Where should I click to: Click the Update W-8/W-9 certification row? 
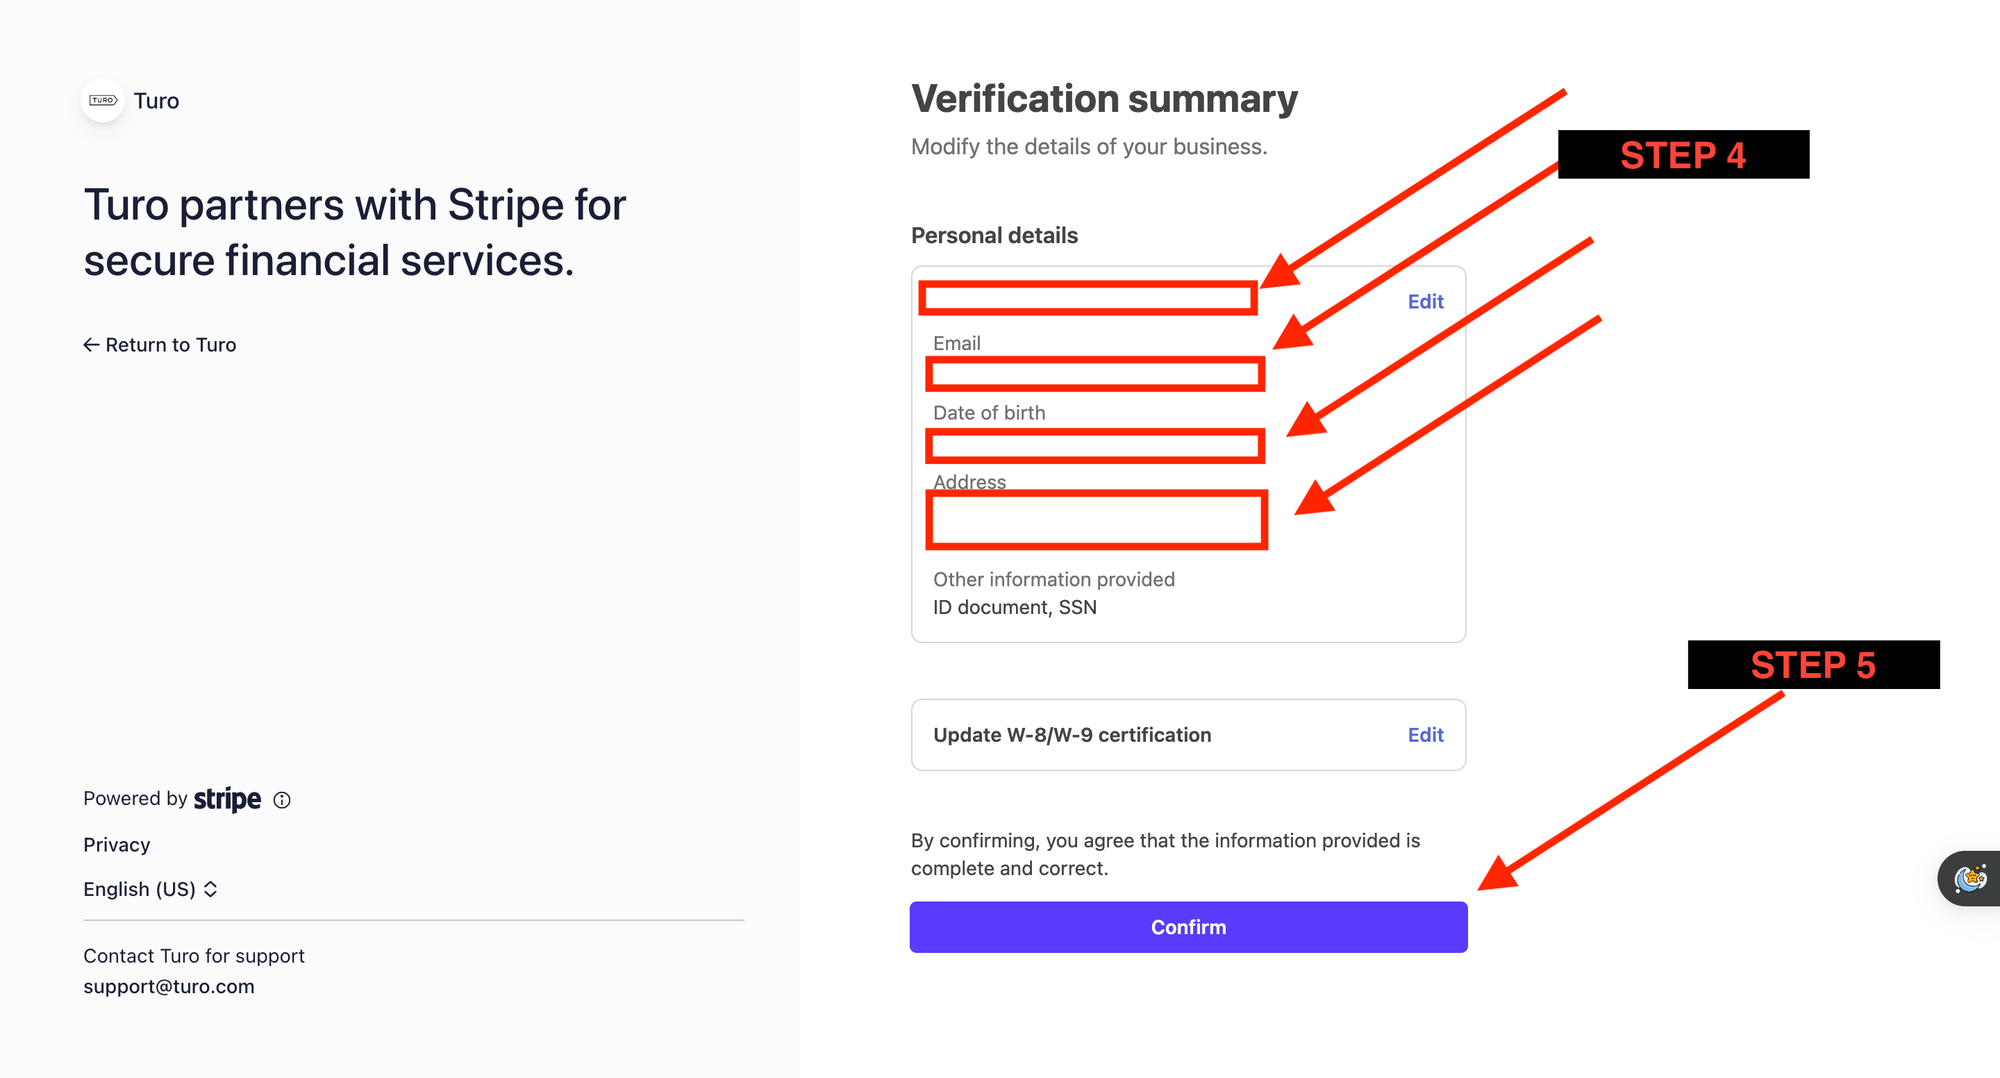click(x=1072, y=735)
